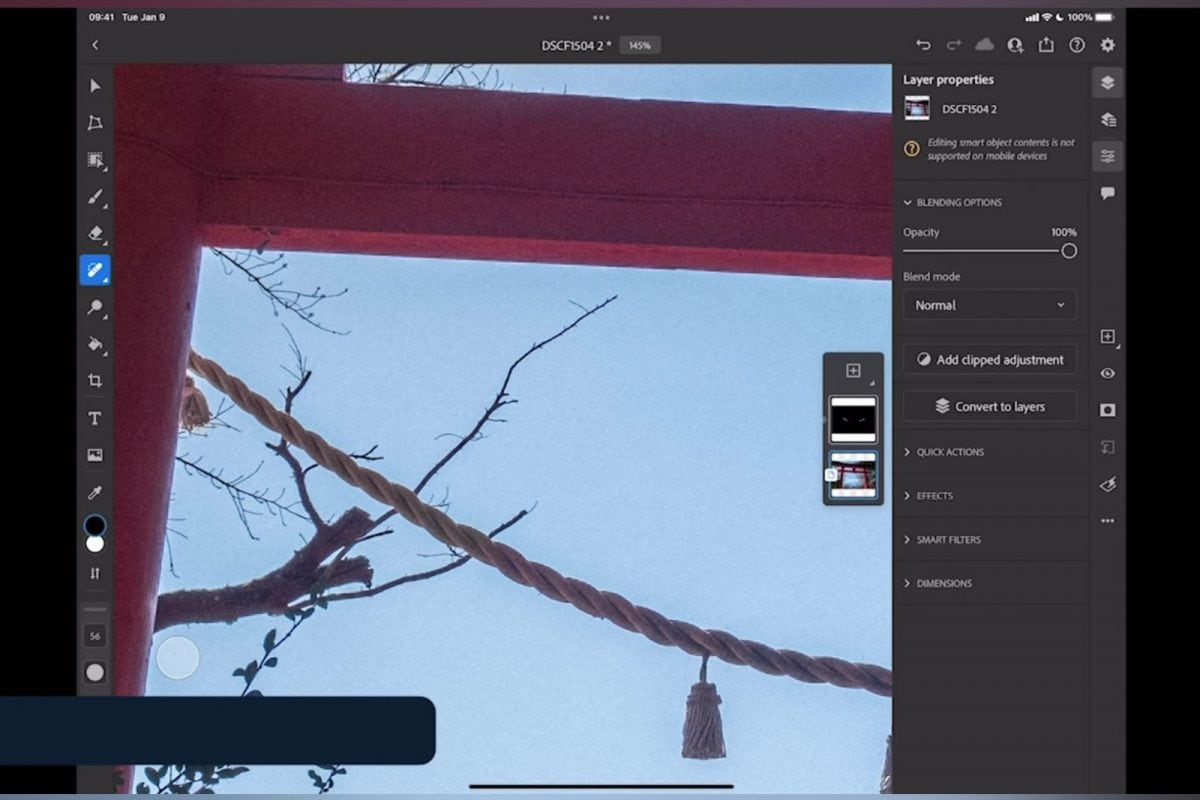
Task: Add a layer mask
Action: point(1107,410)
